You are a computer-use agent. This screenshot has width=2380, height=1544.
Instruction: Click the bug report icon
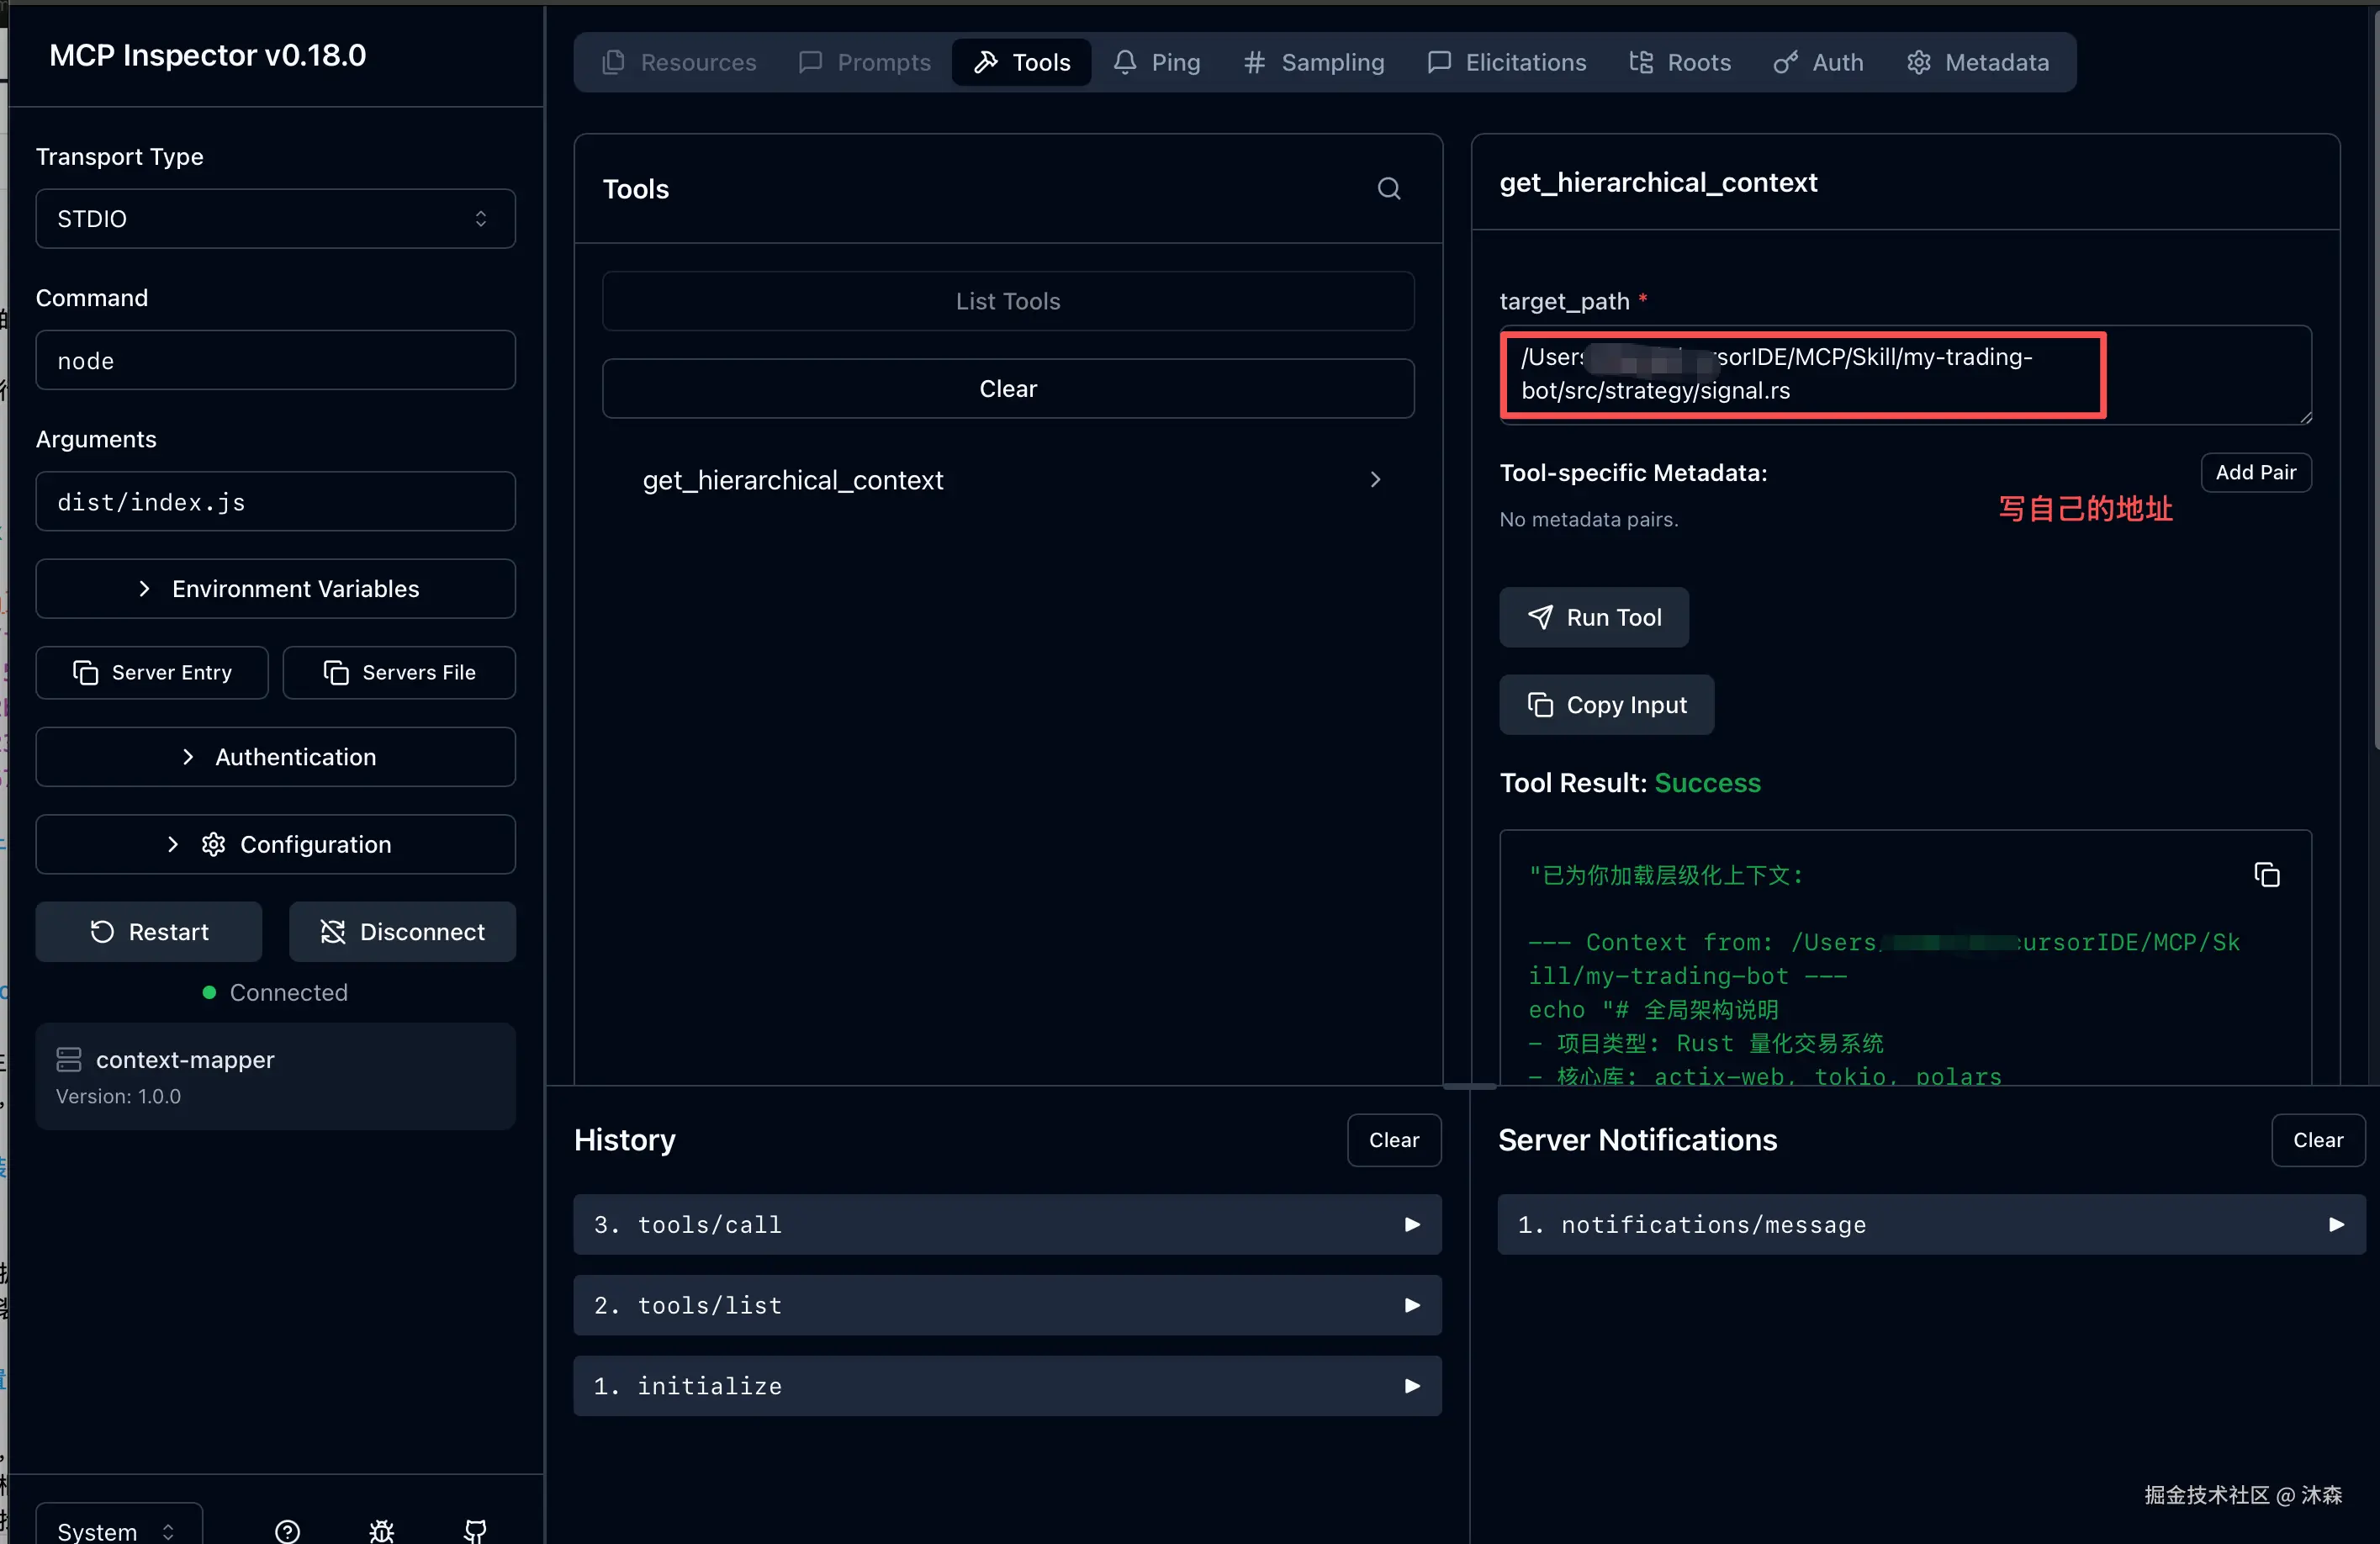[381, 1530]
